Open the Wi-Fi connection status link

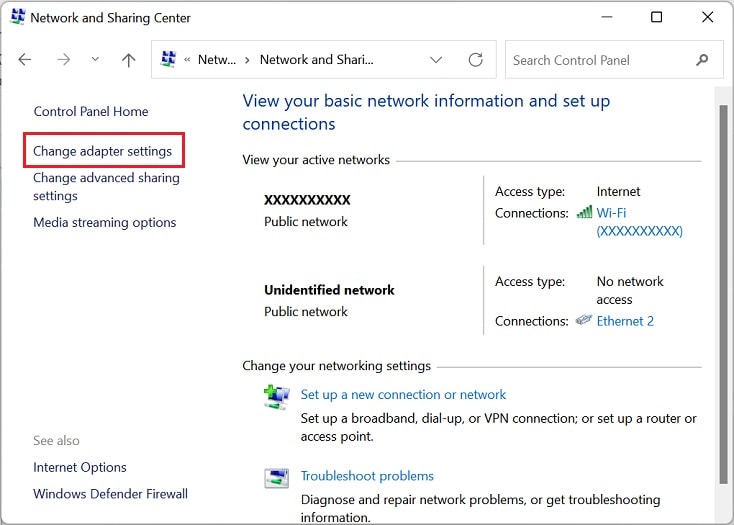[639, 222]
